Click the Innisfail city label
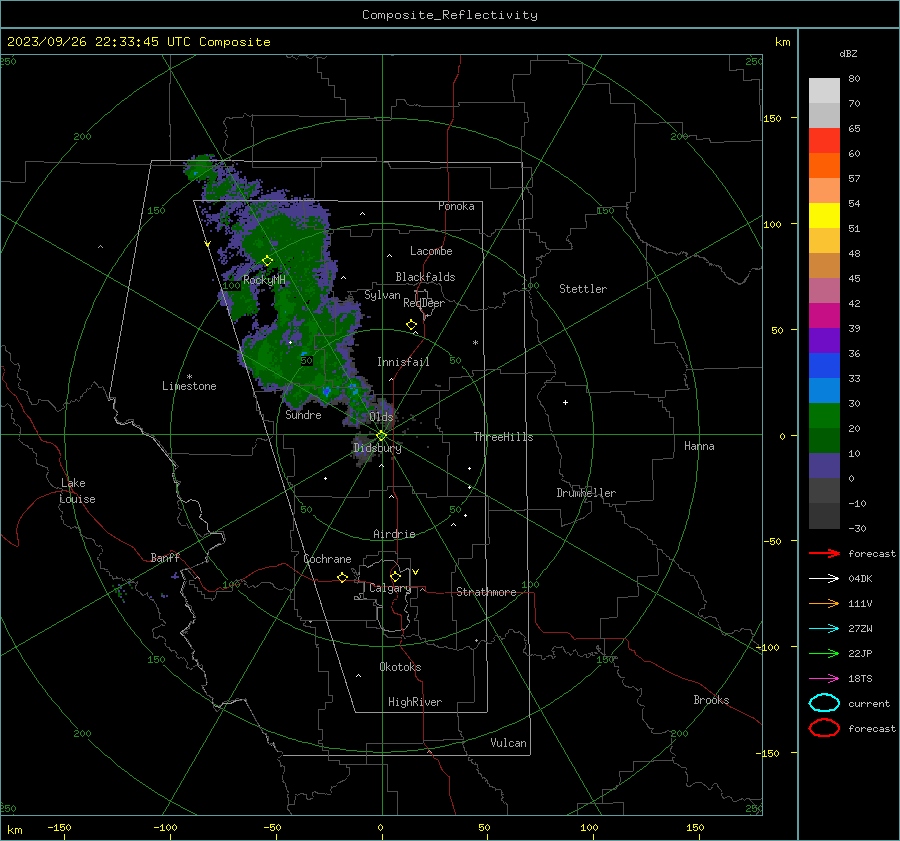 click(x=403, y=362)
